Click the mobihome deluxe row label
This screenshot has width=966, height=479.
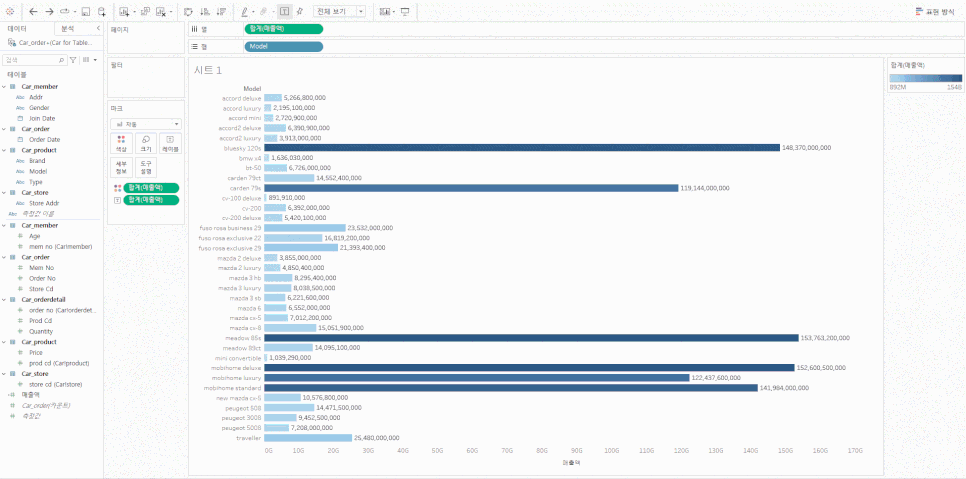click(x=237, y=368)
